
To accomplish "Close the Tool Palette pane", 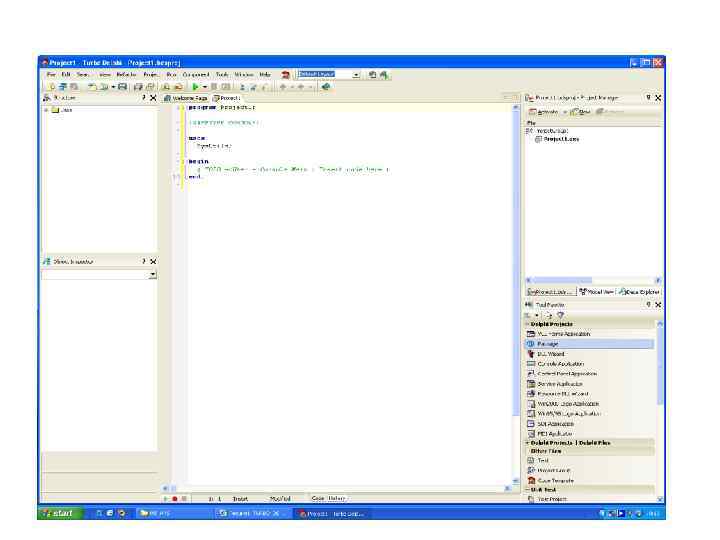I will pos(658,304).
